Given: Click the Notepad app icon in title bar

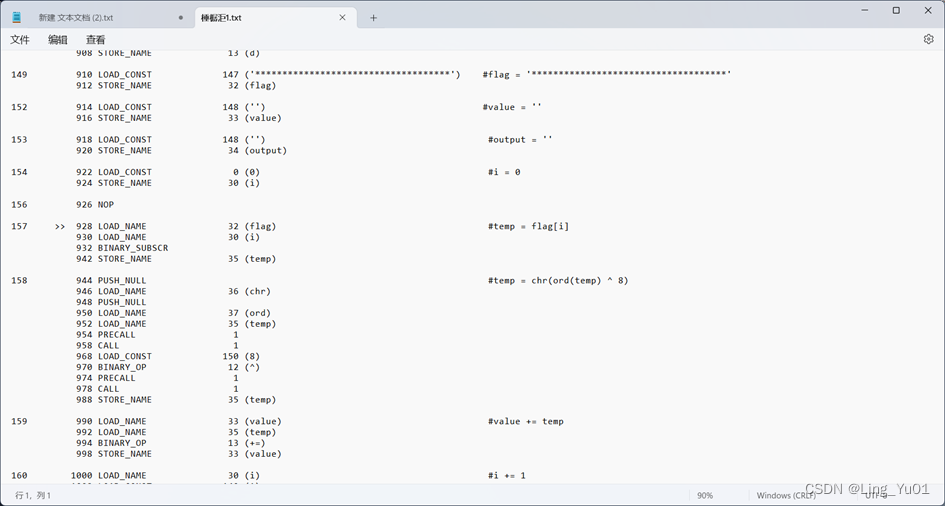Looking at the screenshot, I should (x=16, y=17).
